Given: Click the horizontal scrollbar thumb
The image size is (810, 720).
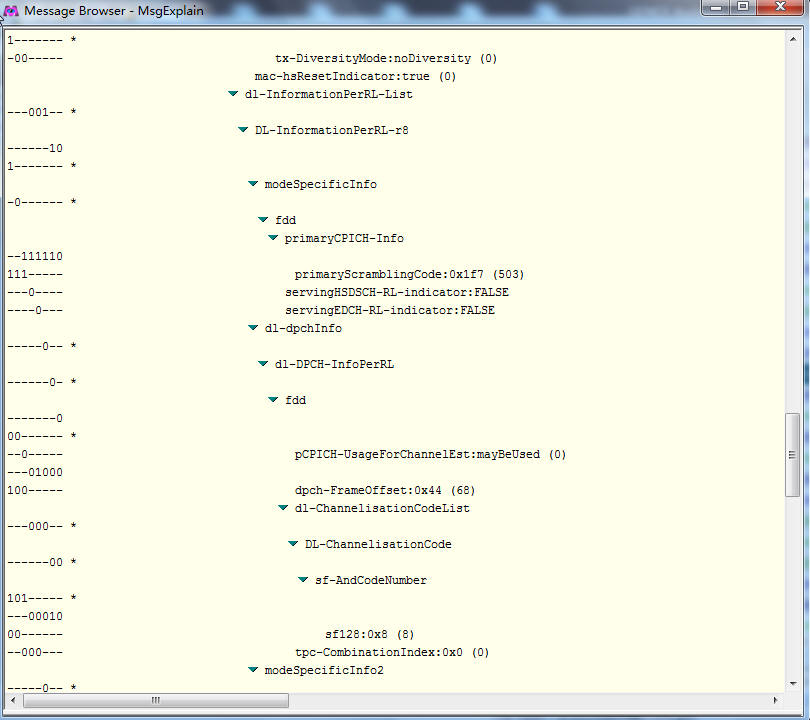Looking at the screenshot, I should coord(155,700).
